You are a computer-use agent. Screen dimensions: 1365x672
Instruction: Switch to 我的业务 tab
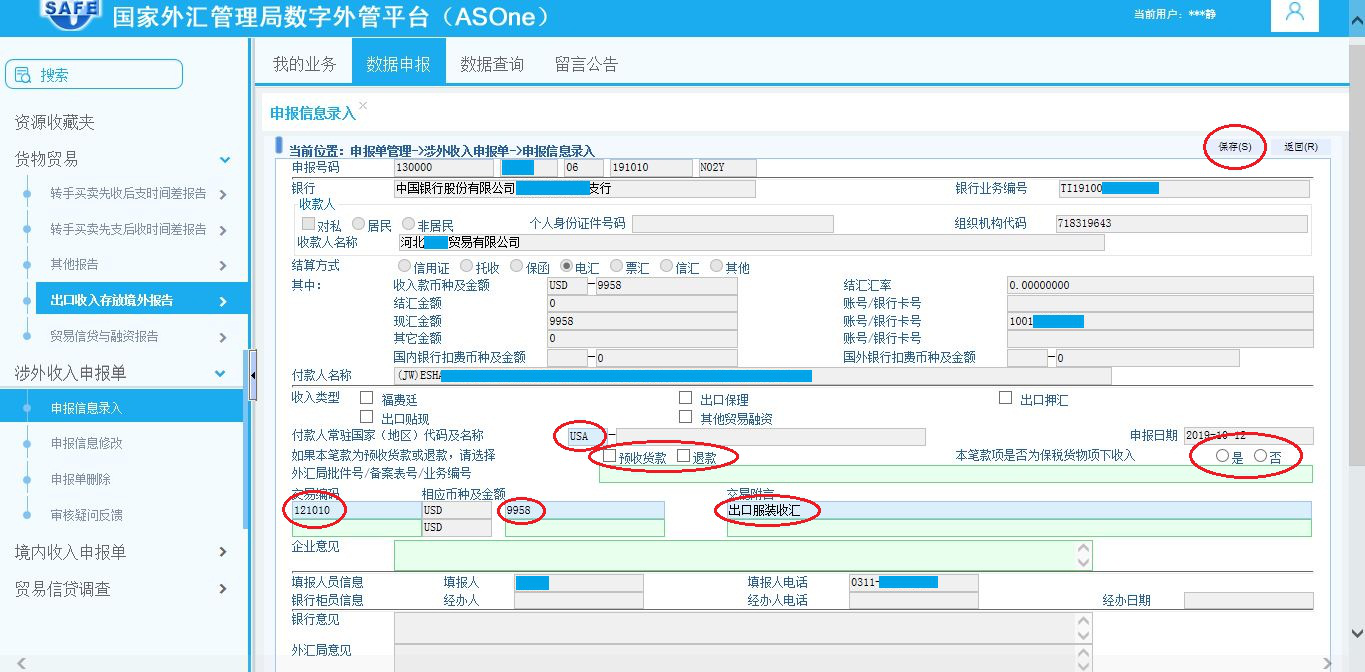click(x=305, y=64)
